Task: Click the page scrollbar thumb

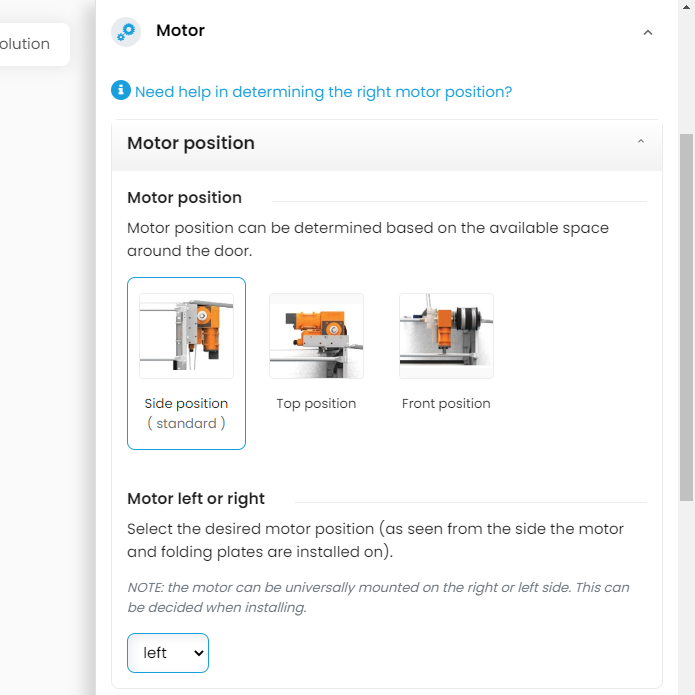Action: [x=686, y=315]
